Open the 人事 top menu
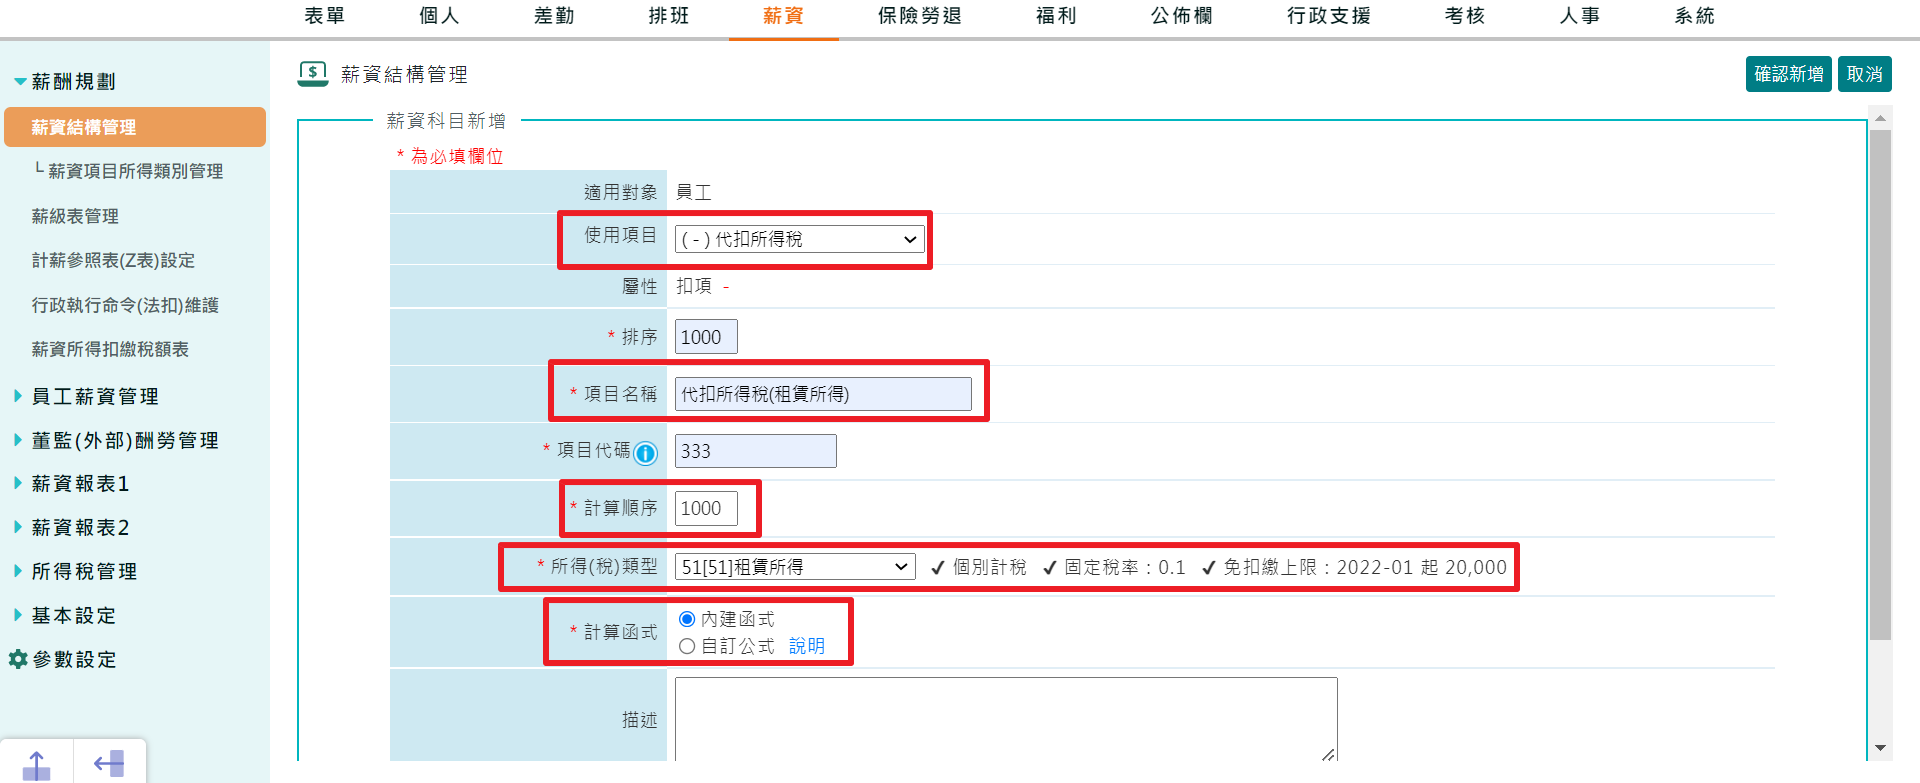Viewport: 1920px width, 783px height. coord(1580,16)
